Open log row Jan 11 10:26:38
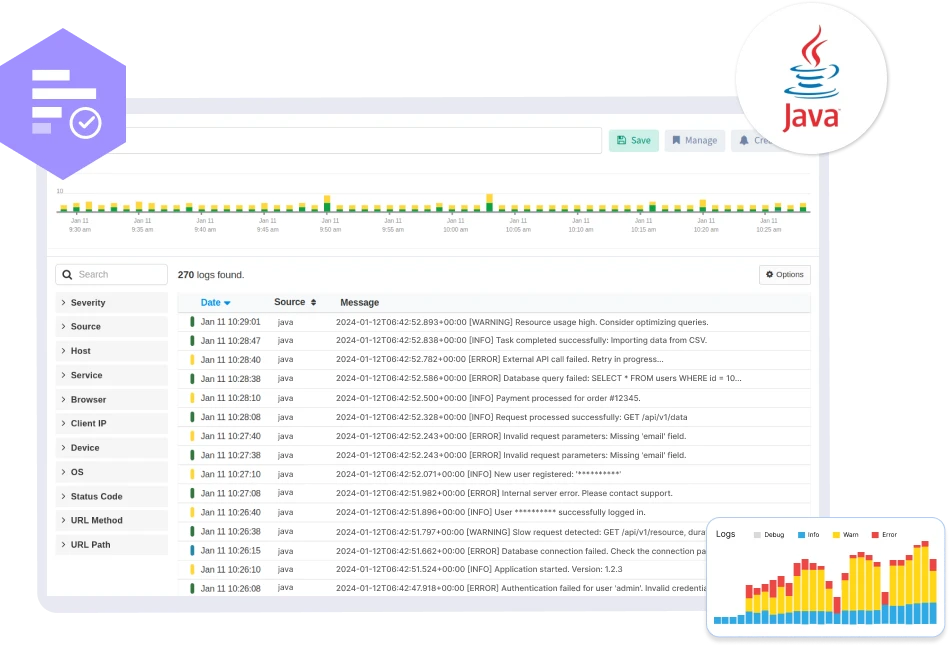The image size is (950, 646). pos(442,531)
